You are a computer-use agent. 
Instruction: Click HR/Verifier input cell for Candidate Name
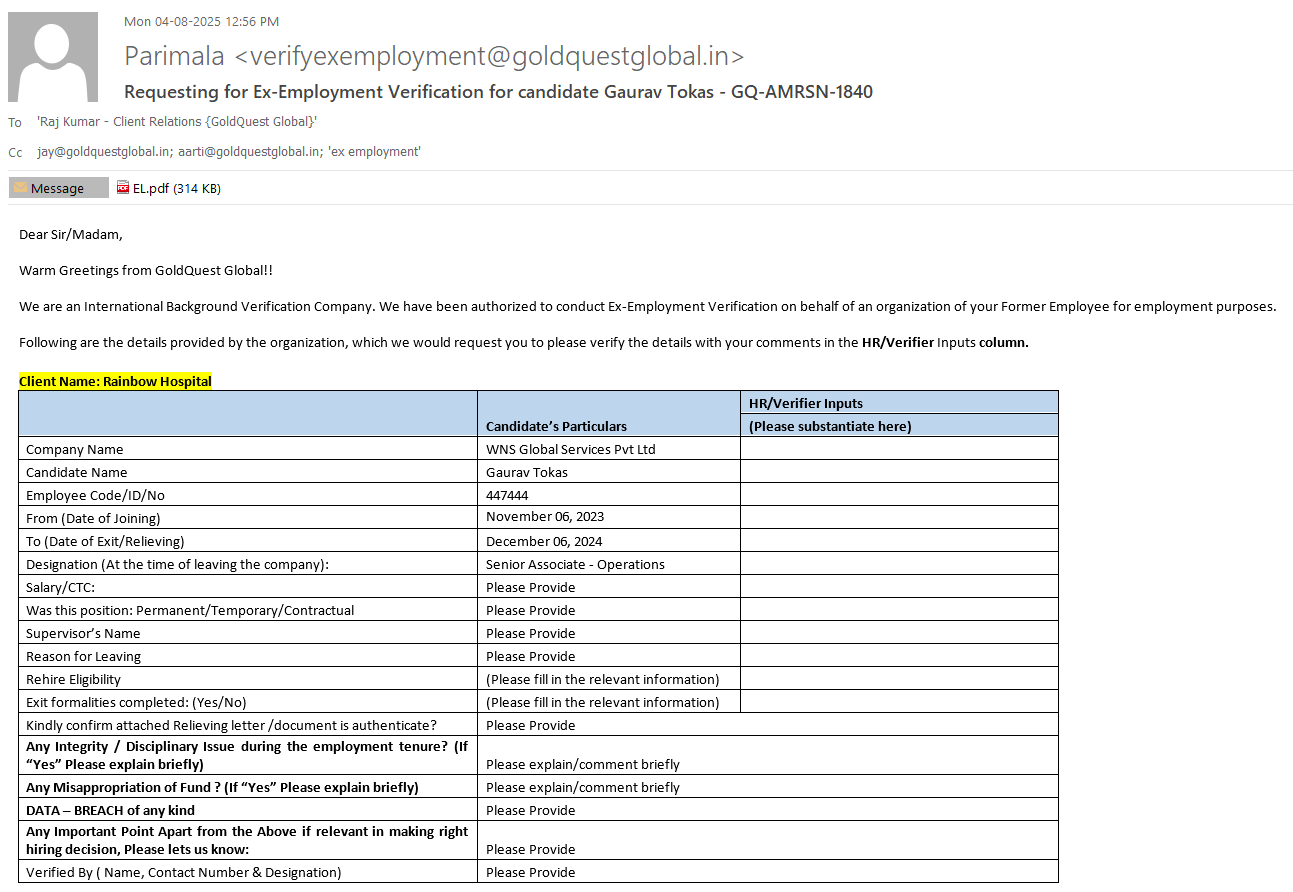point(898,472)
